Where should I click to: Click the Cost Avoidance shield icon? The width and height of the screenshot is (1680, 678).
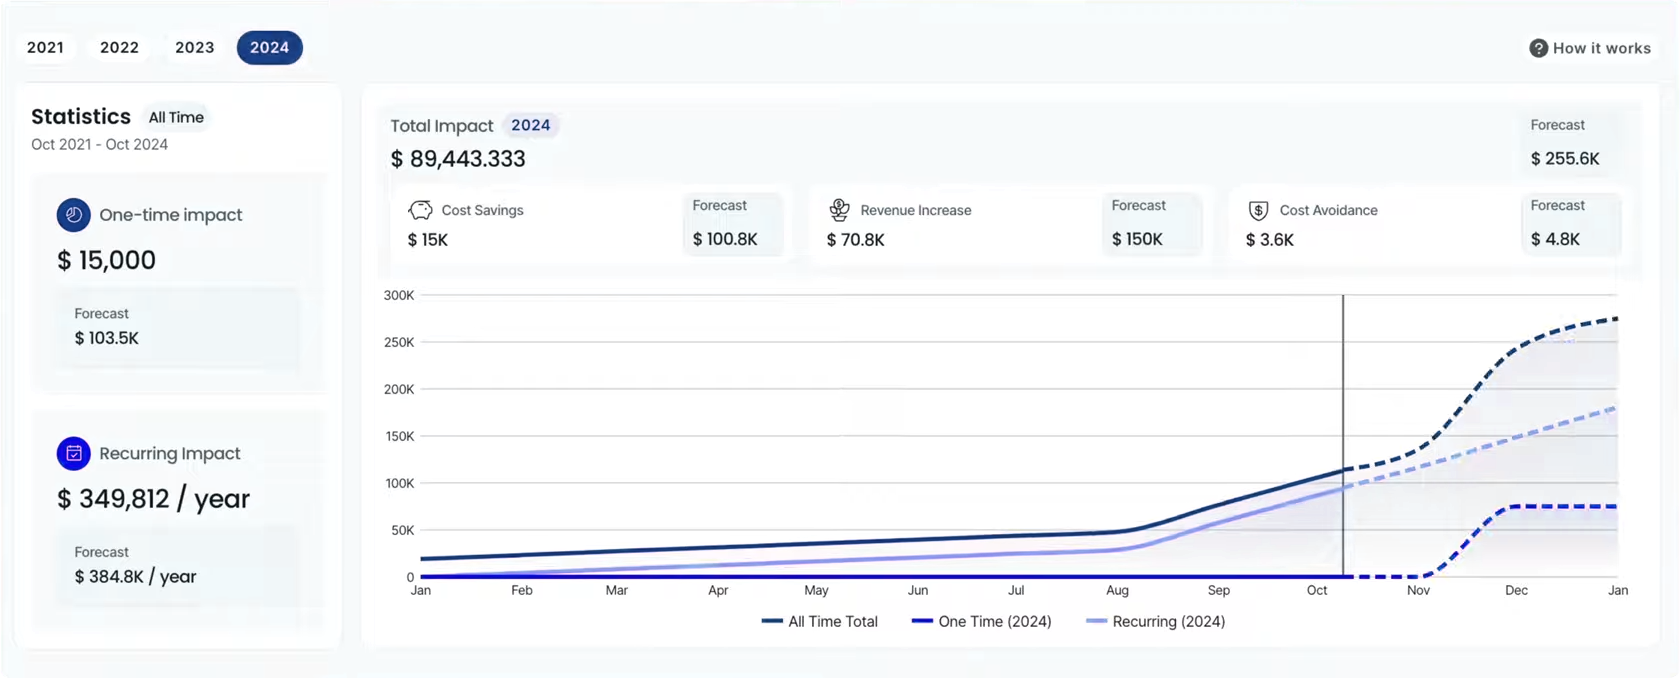(x=1258, y=210)
